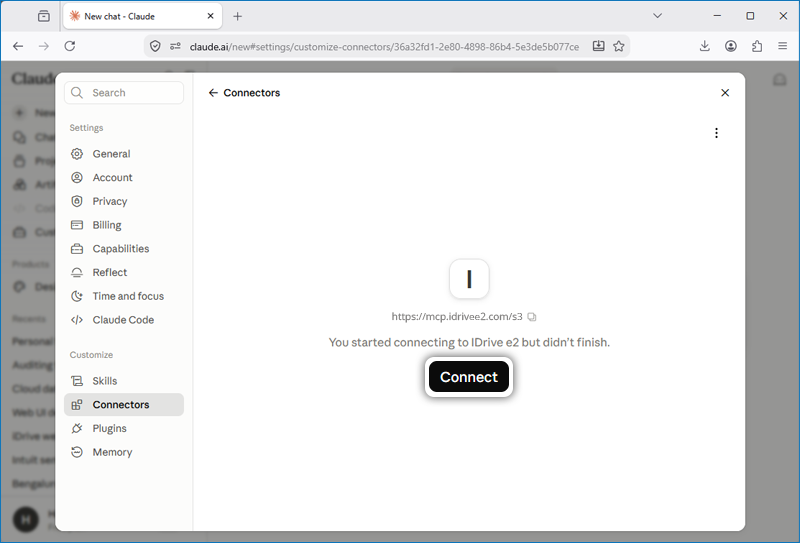Open the Billing section
The width and height of the screenshot is (800, 543).
click(x=123, y=225)
